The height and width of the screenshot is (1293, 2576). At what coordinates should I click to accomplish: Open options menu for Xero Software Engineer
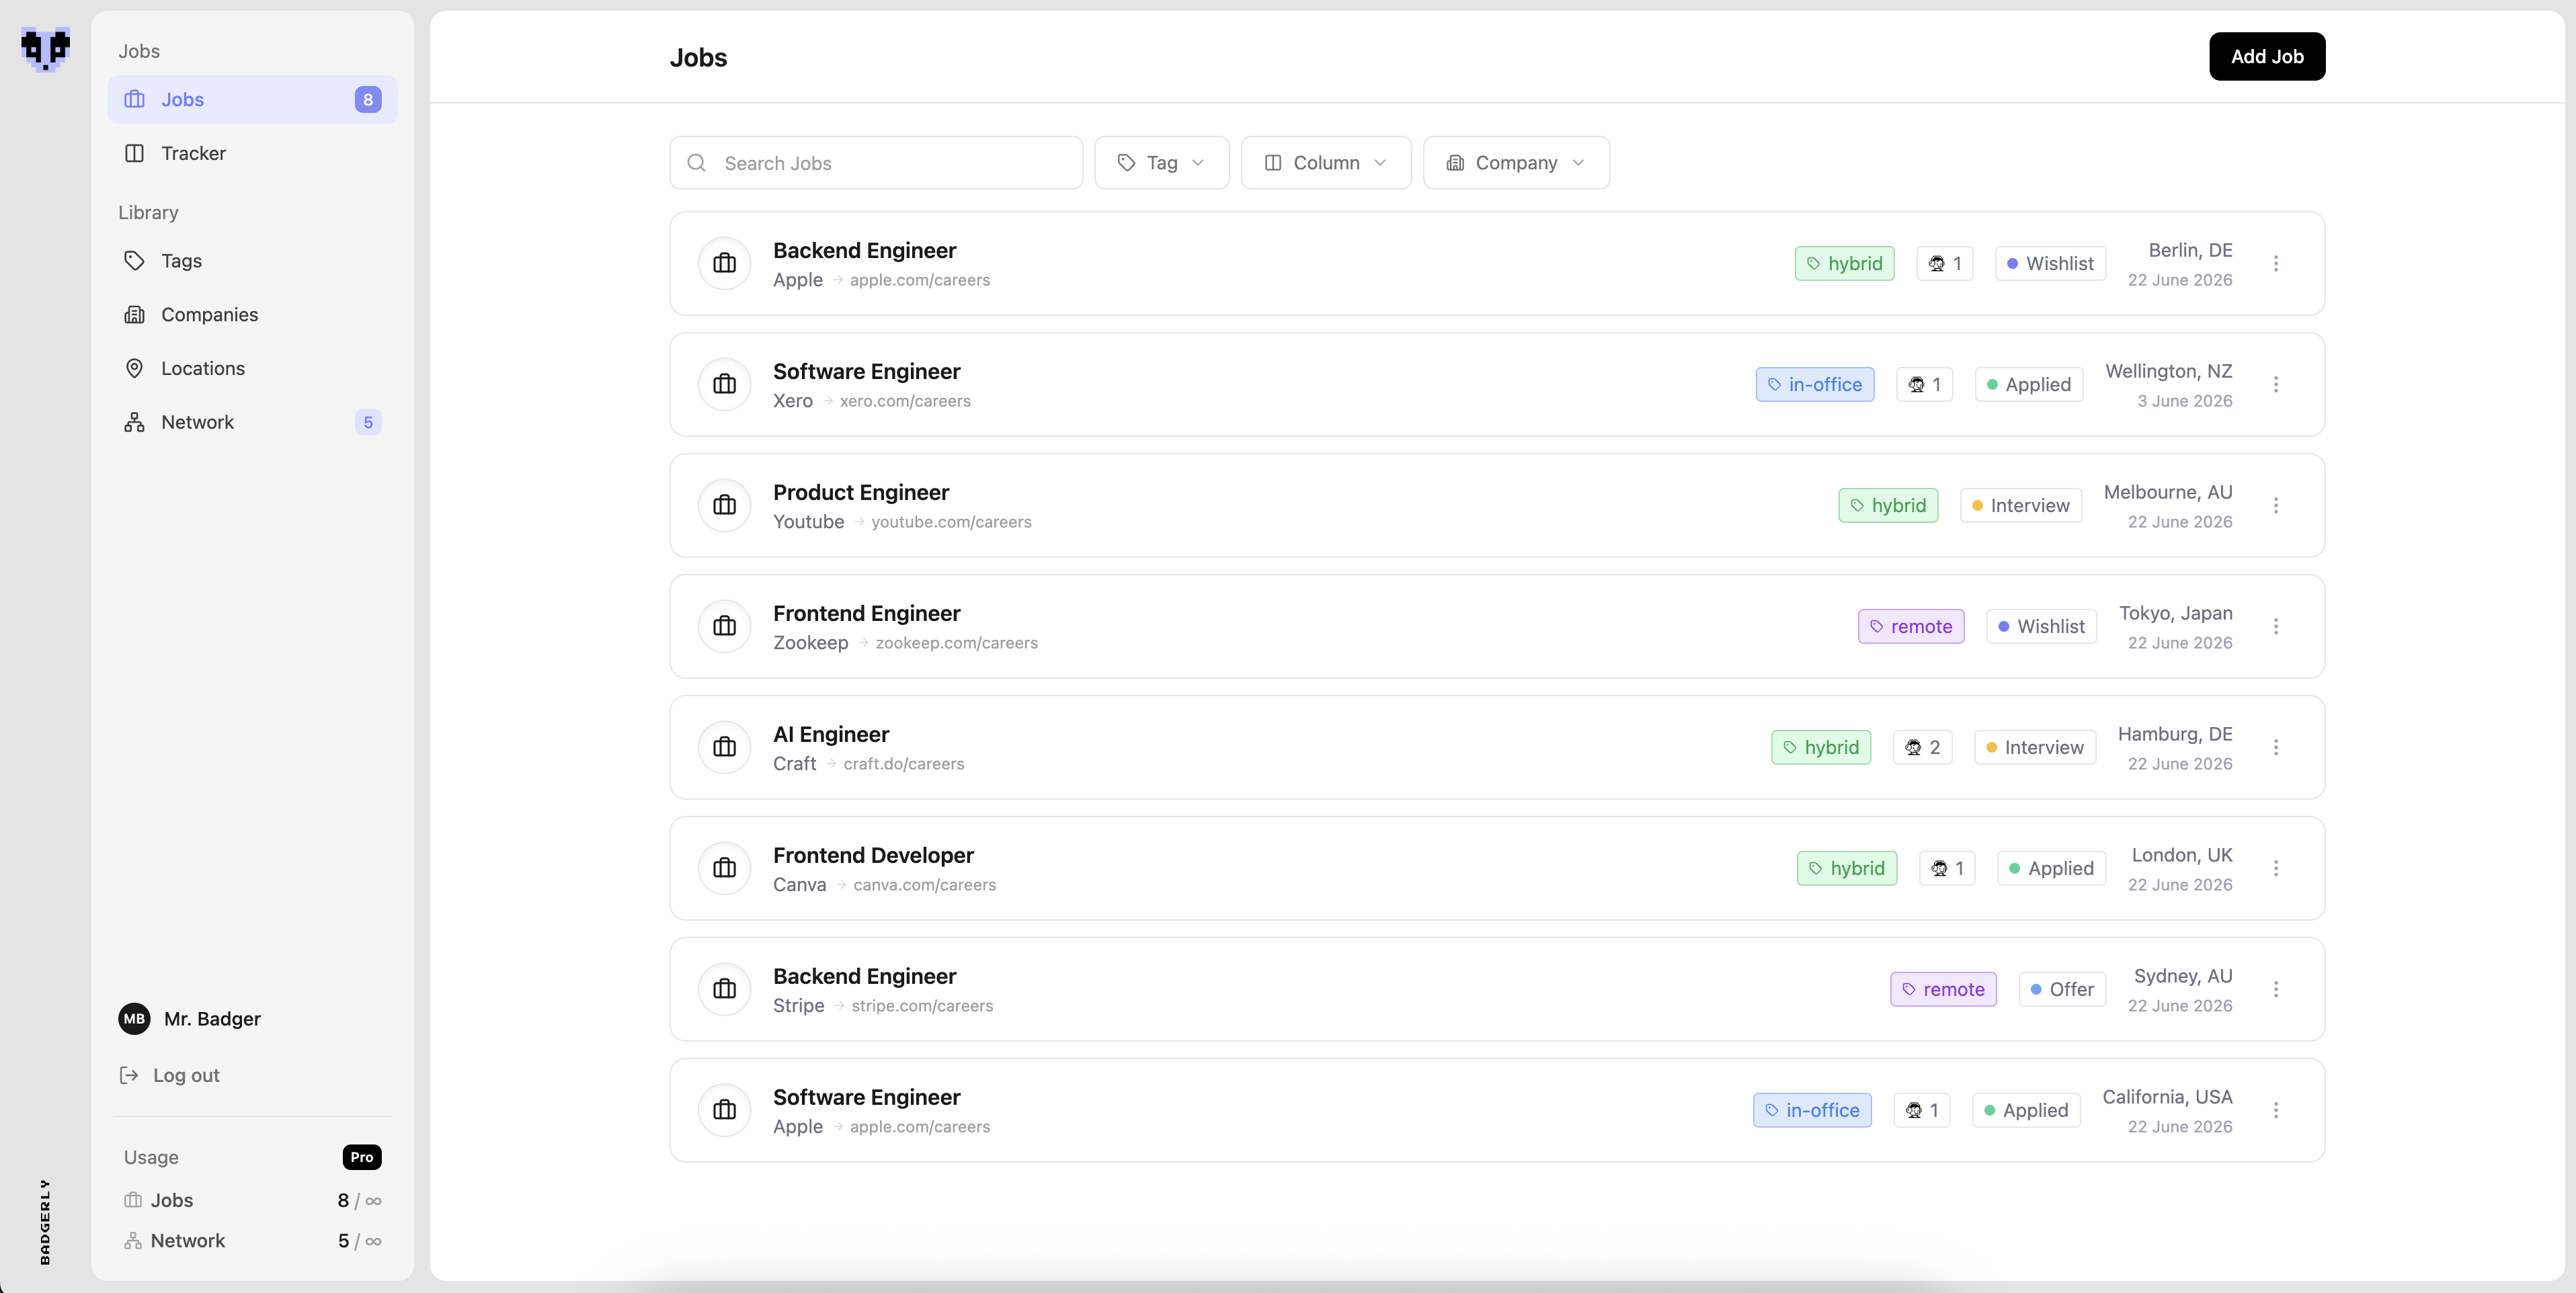coord(2276,385)
